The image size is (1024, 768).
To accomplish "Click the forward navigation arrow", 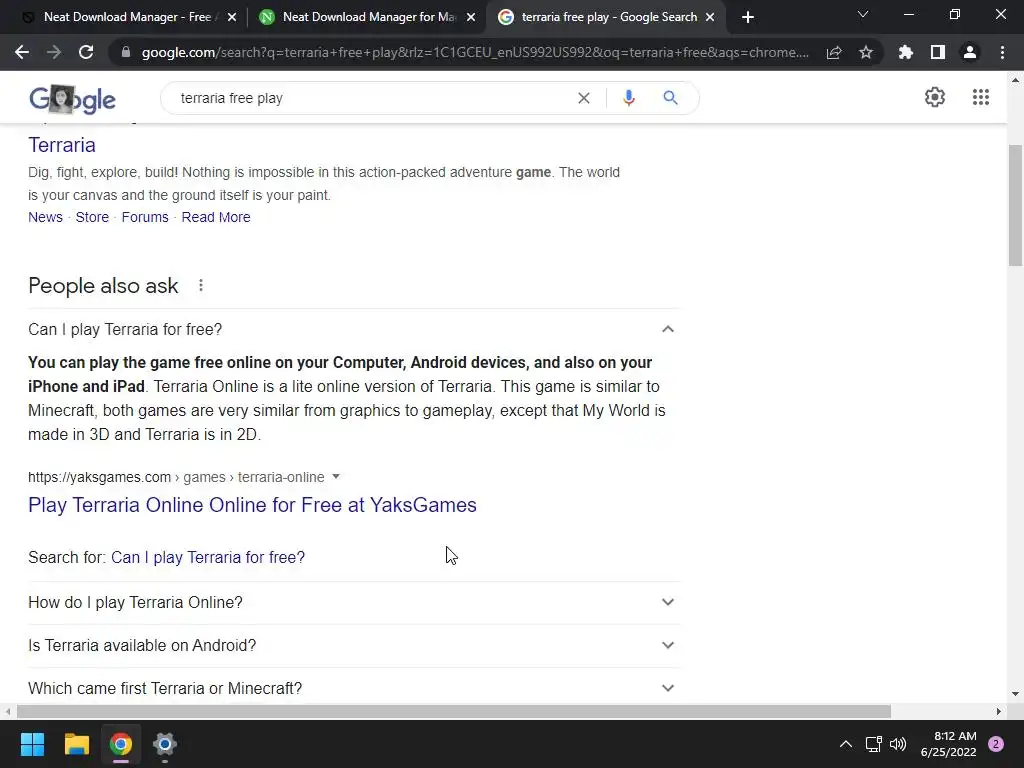I will coord(54,52).
